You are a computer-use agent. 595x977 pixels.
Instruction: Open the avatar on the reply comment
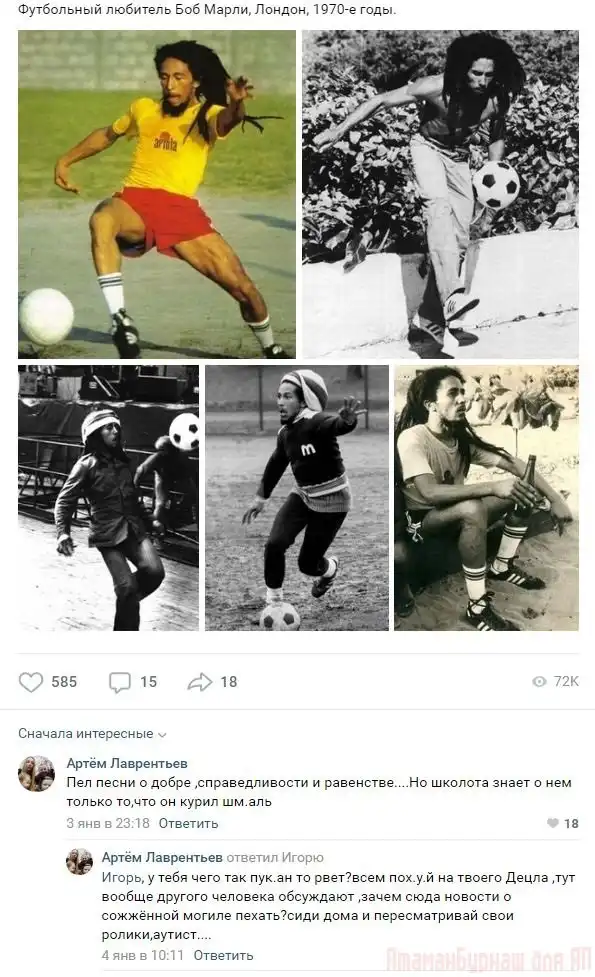[79, 862]
